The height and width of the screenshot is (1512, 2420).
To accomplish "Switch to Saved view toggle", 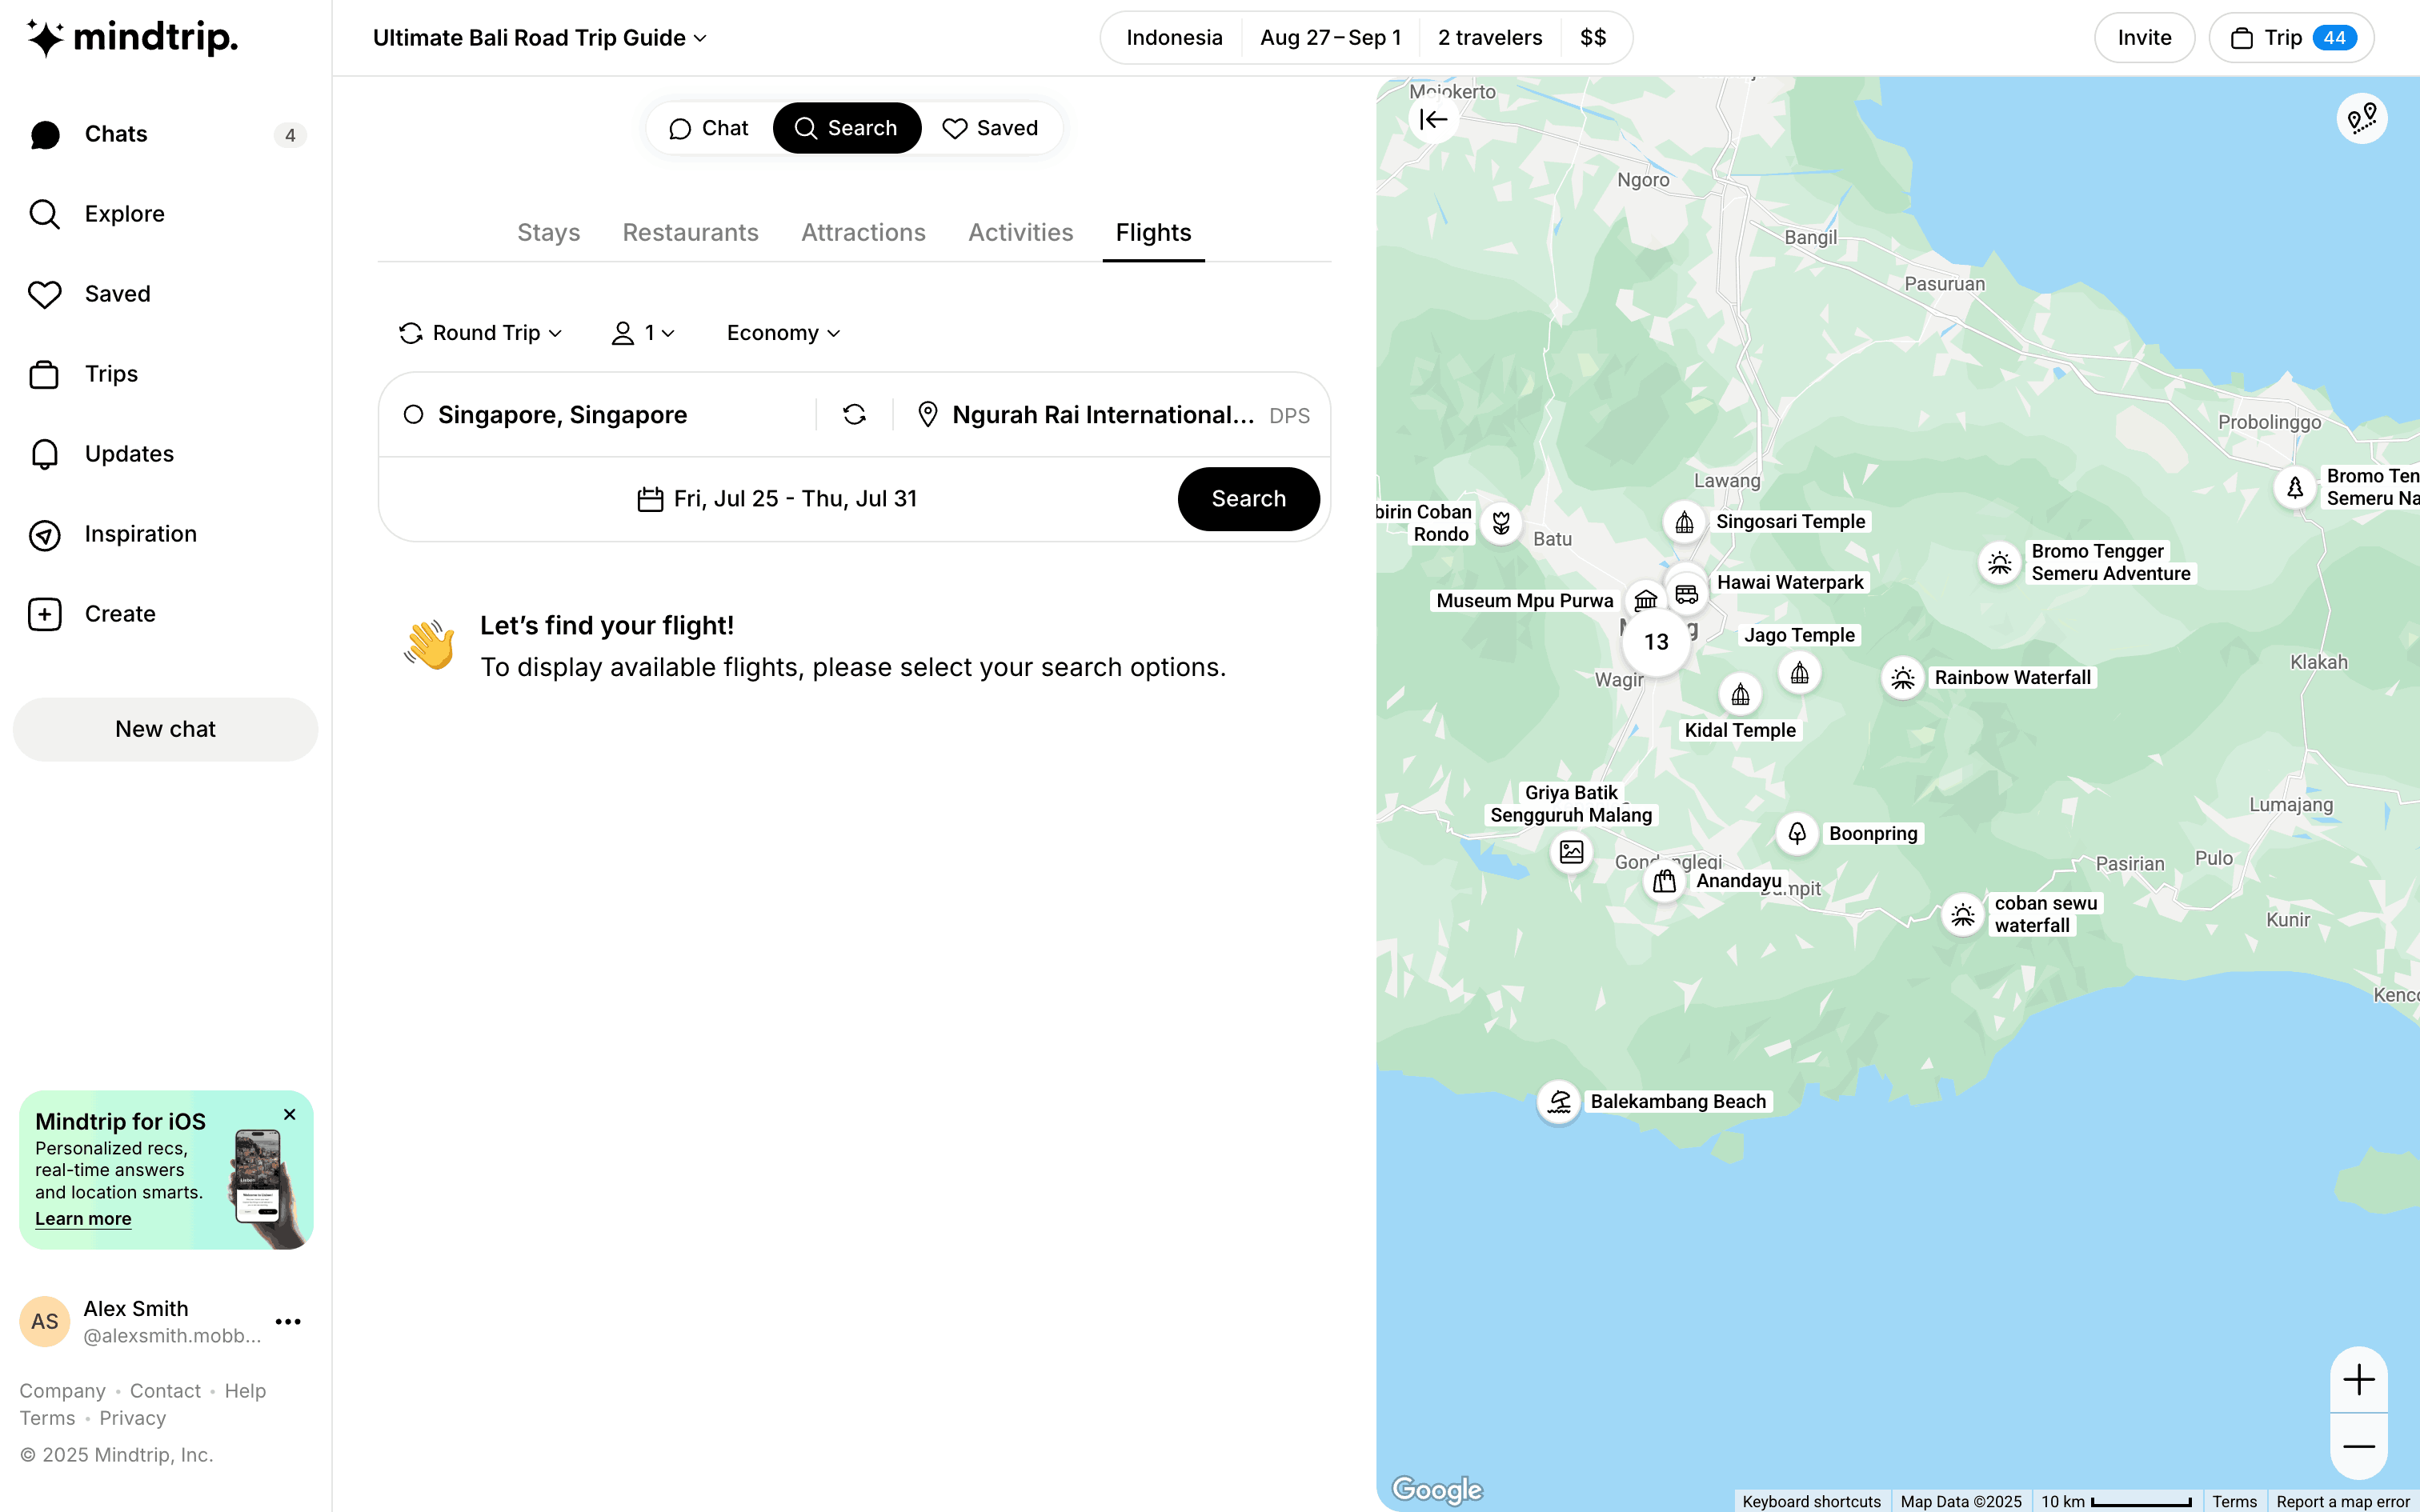I will [x=990, y=128].
